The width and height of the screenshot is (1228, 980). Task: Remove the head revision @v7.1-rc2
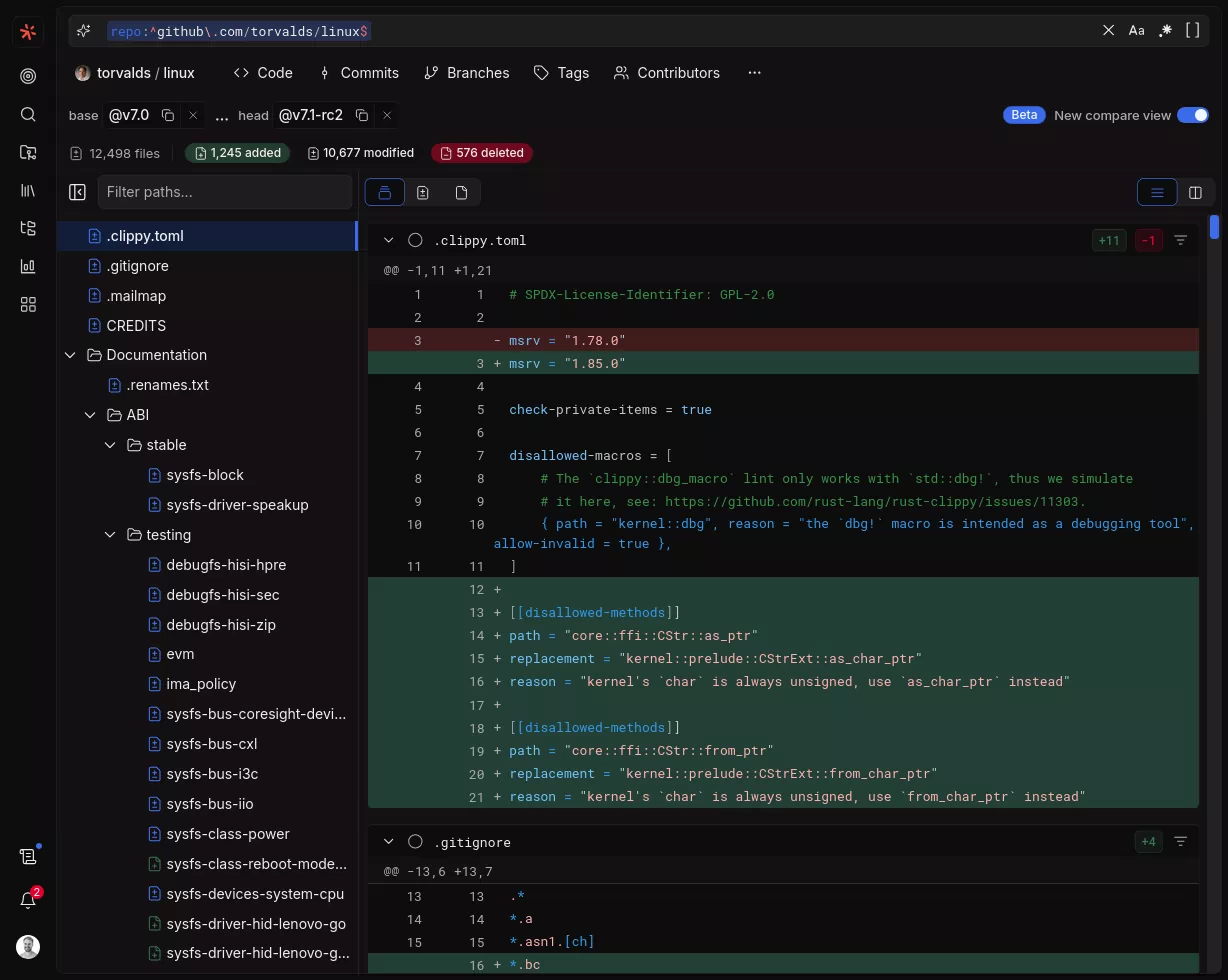click(387, 115)
